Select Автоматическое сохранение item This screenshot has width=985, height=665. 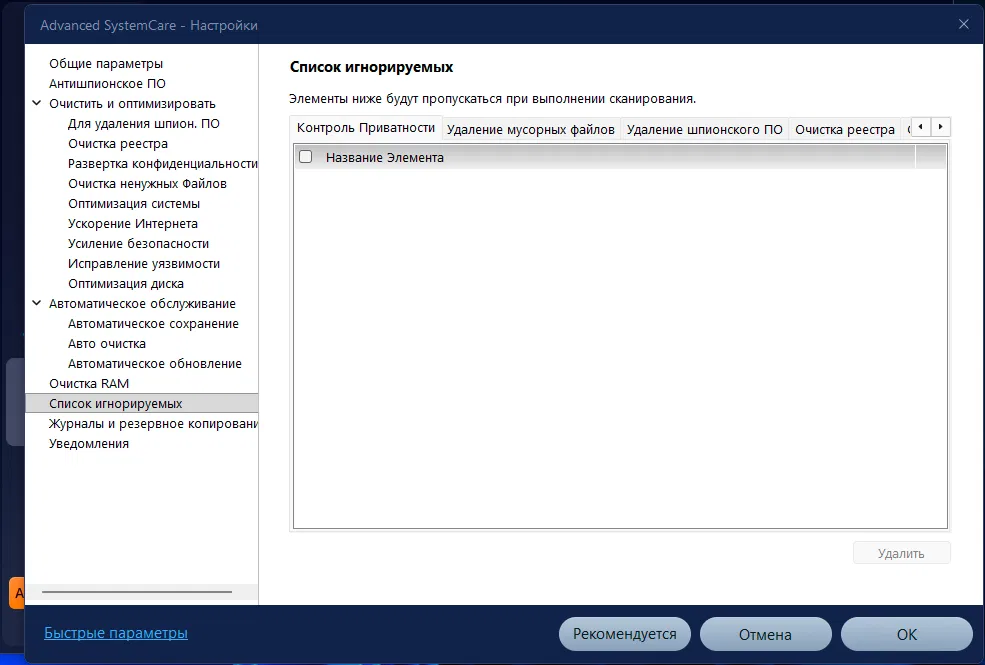(153, 324)
